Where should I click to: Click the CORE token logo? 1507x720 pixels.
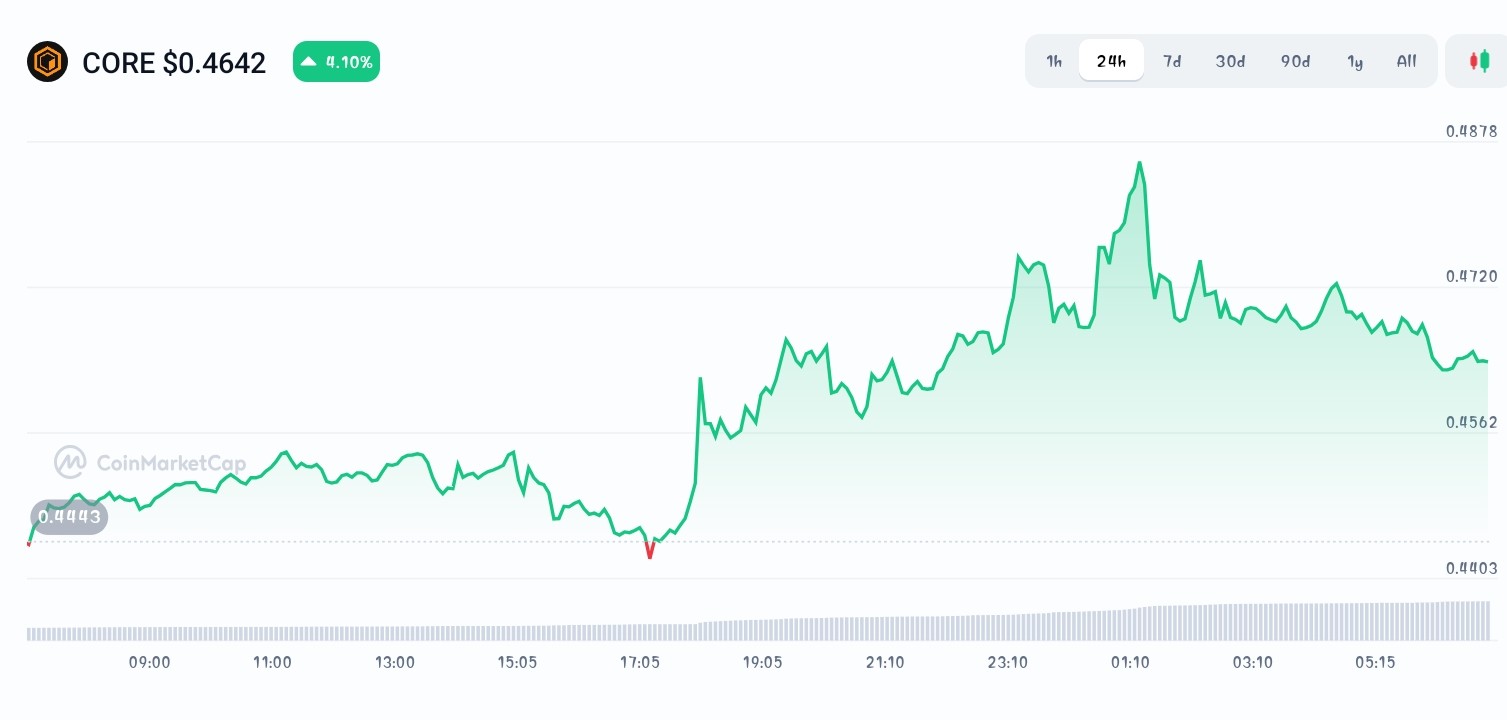[x=47, y=61]
